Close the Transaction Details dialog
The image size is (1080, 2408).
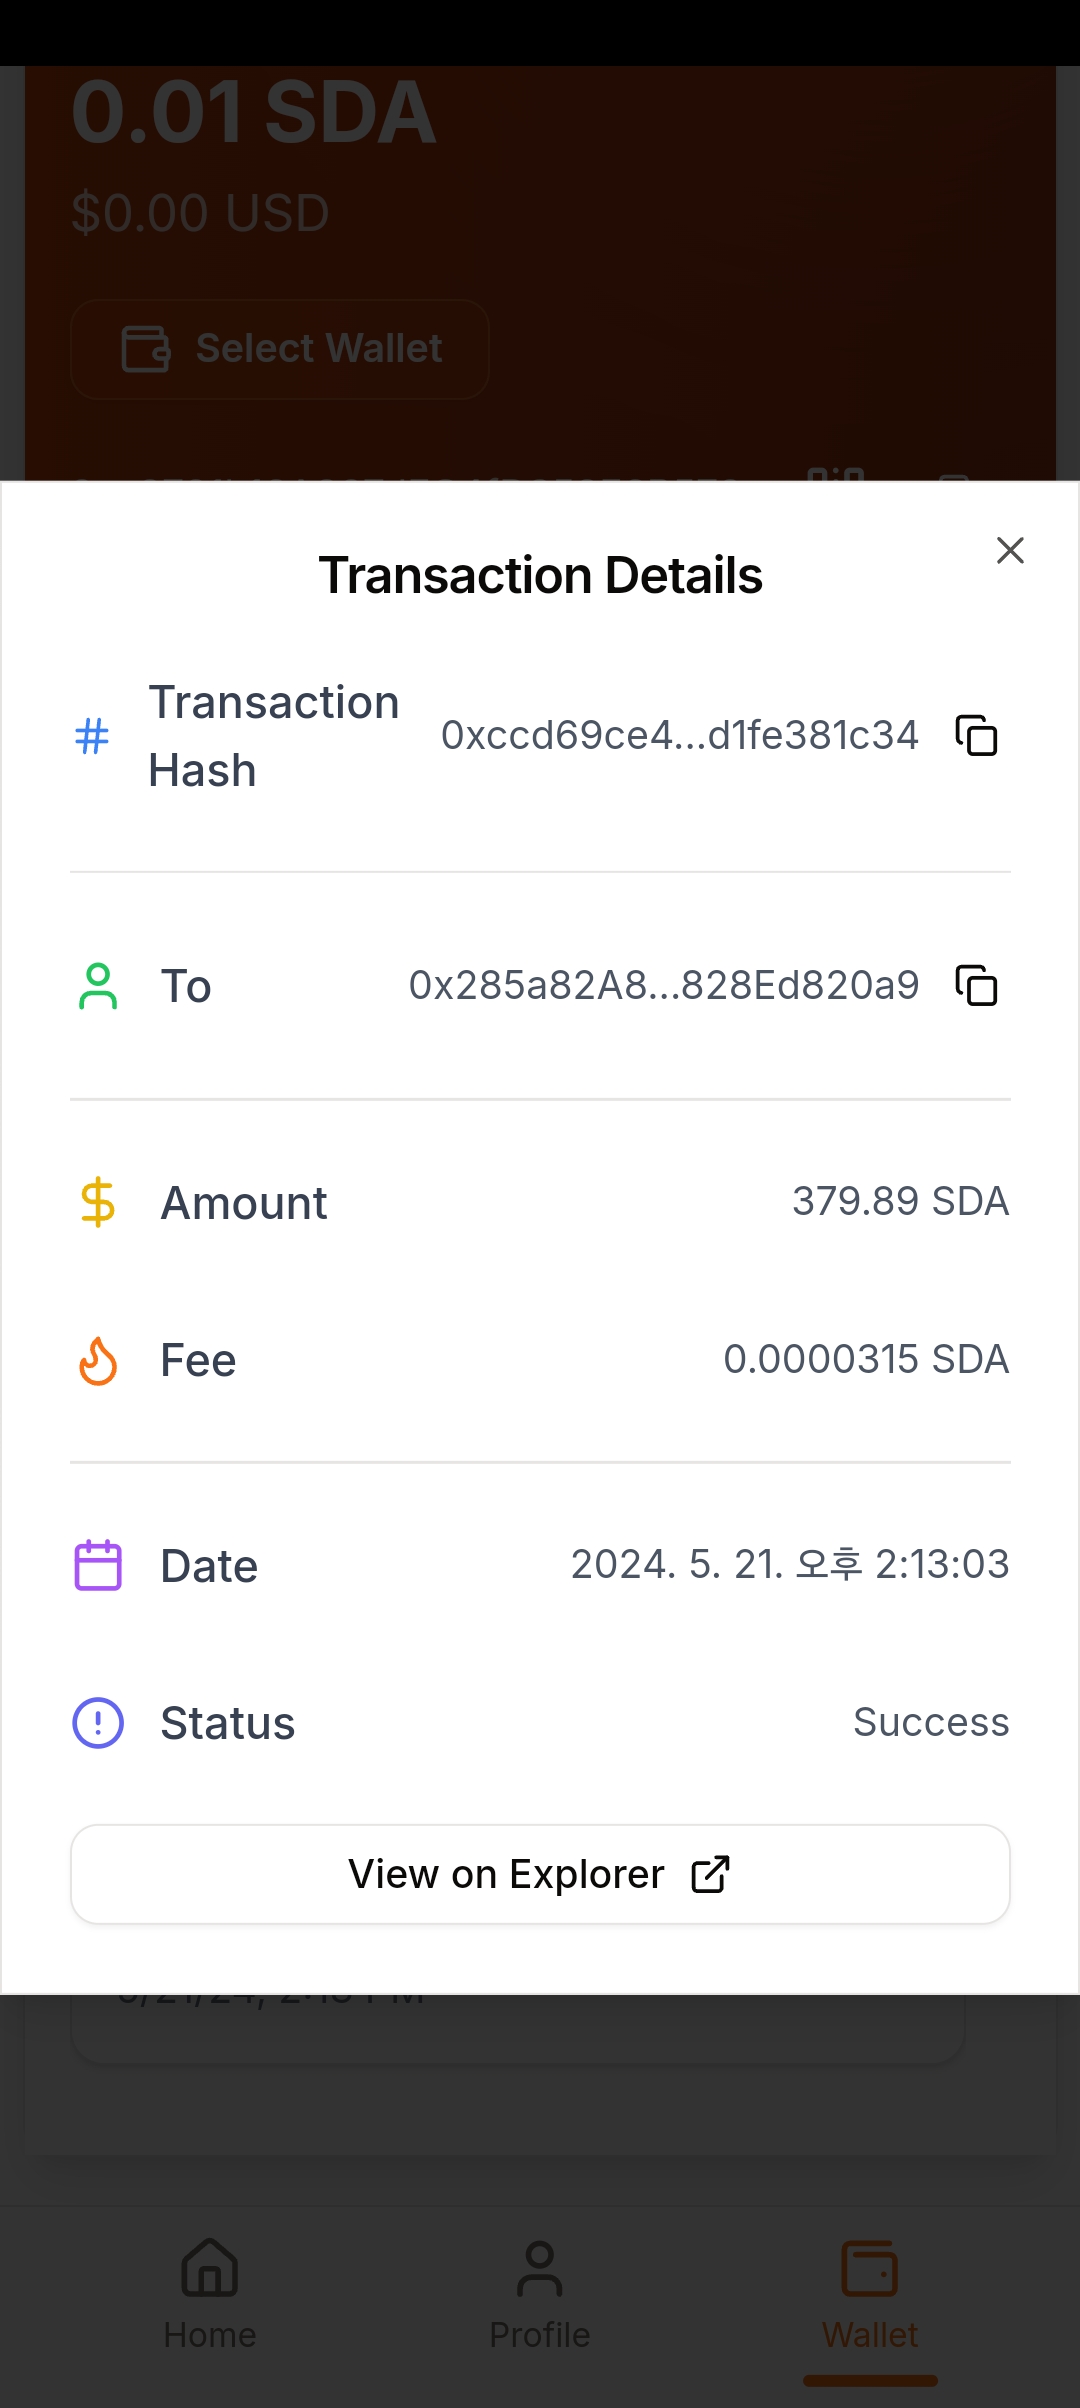coord(1010,550)
